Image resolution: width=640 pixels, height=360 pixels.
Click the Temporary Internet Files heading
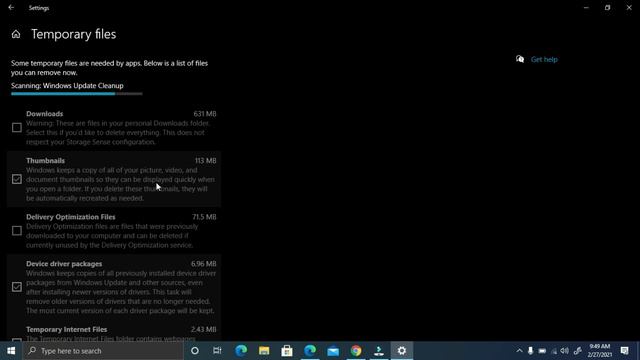(67, 329)
